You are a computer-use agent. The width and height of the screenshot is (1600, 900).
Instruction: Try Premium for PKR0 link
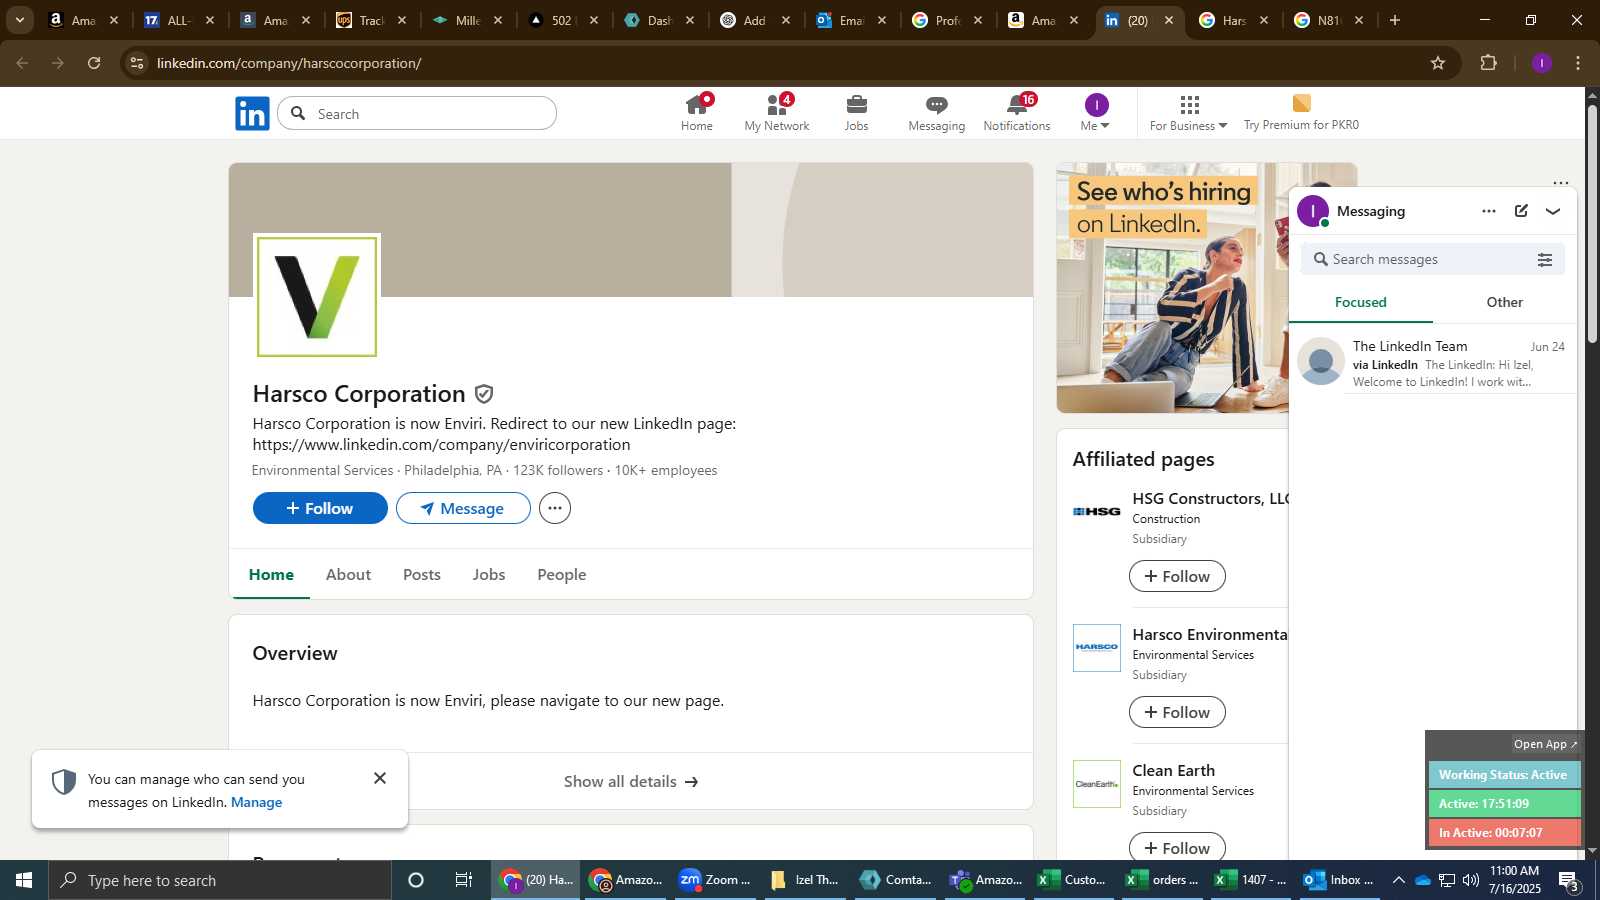point(1301,113)
